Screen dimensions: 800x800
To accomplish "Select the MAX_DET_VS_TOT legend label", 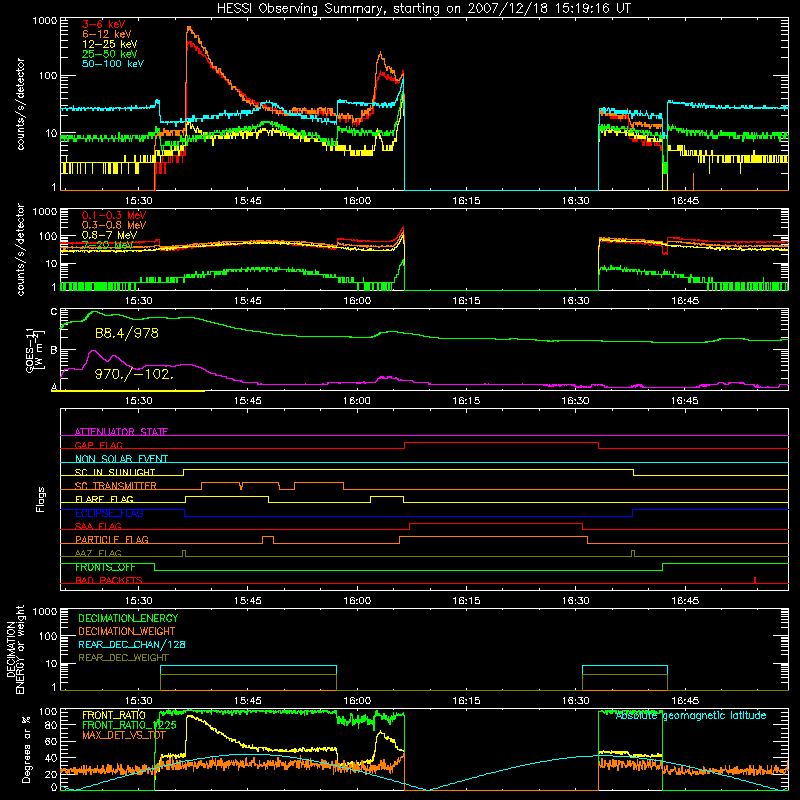I will point(124,735).
